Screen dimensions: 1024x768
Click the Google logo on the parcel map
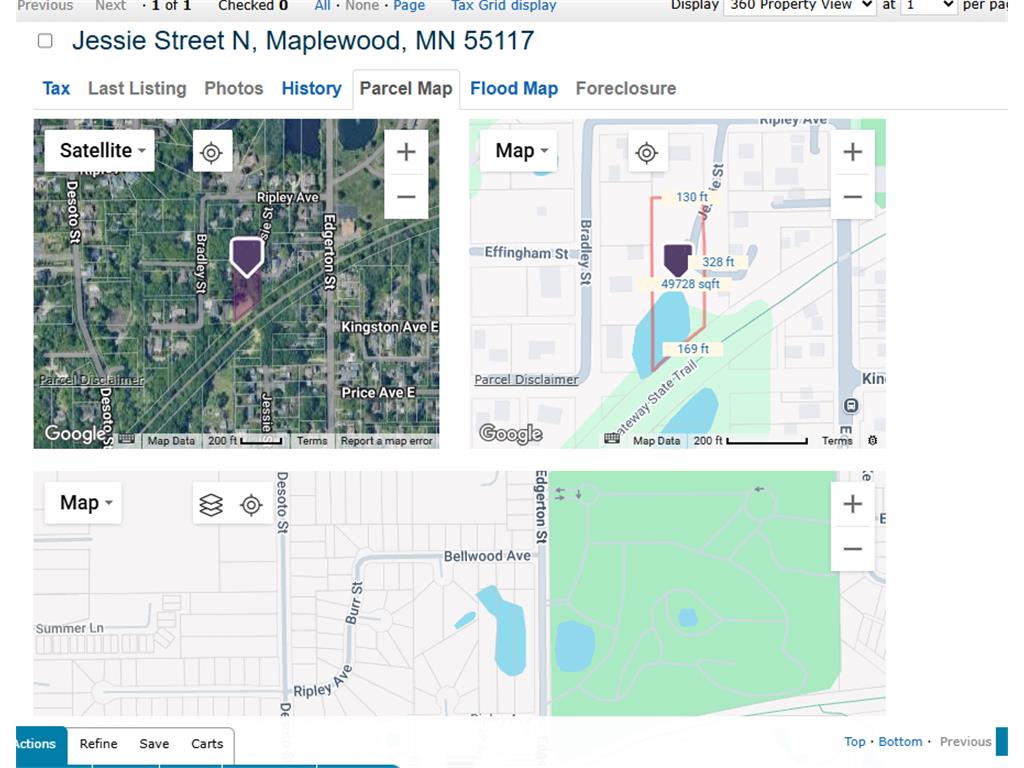[x=511, y=433]
